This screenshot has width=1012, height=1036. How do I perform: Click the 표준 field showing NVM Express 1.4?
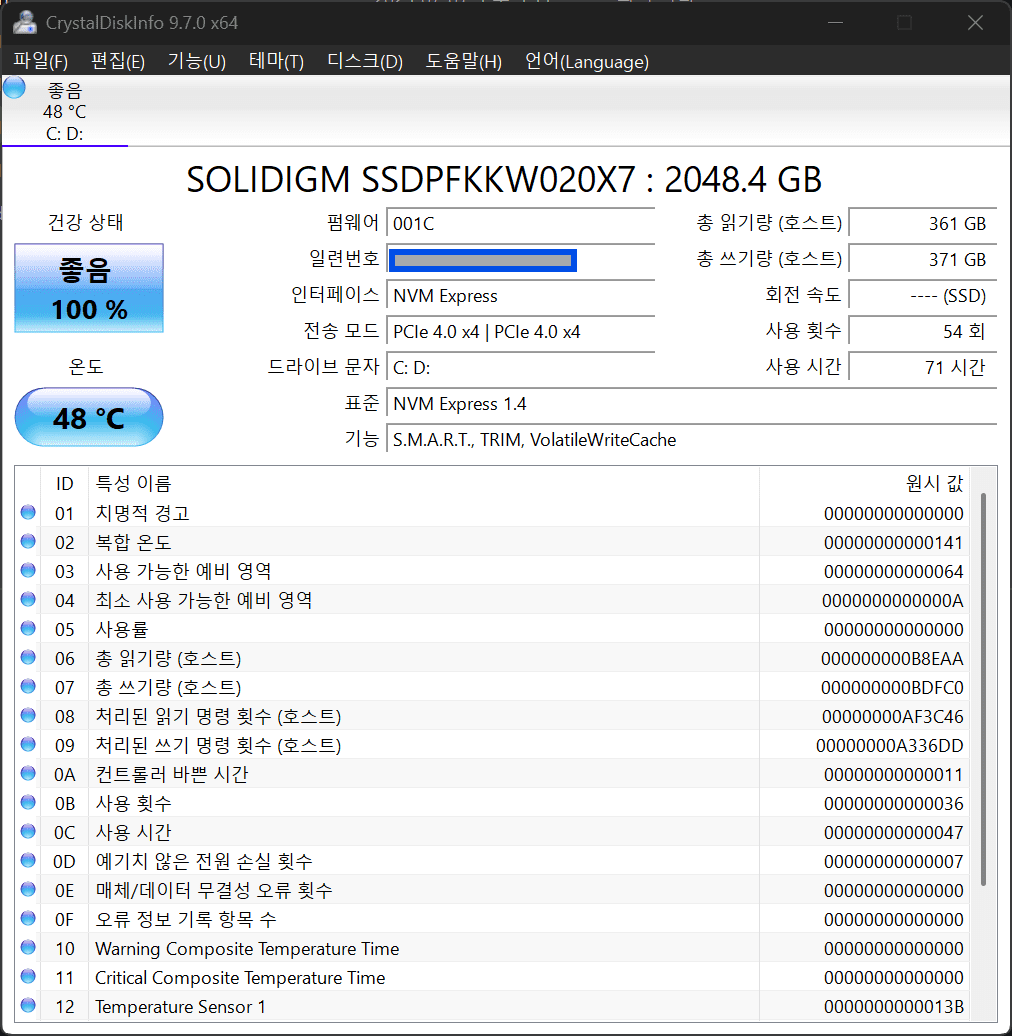pyautogui.click(x=692, y=404)
